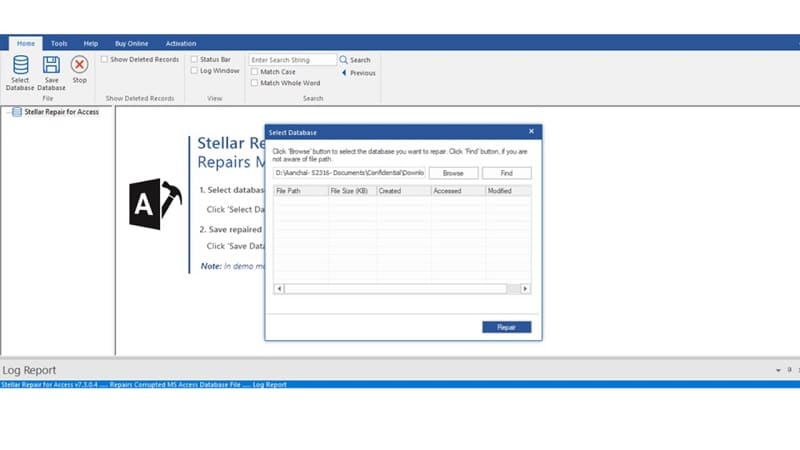Click the Access hammer logo image
Image resolution: width=800 pixels, height=450 pixels.
[x=155, y=204]
